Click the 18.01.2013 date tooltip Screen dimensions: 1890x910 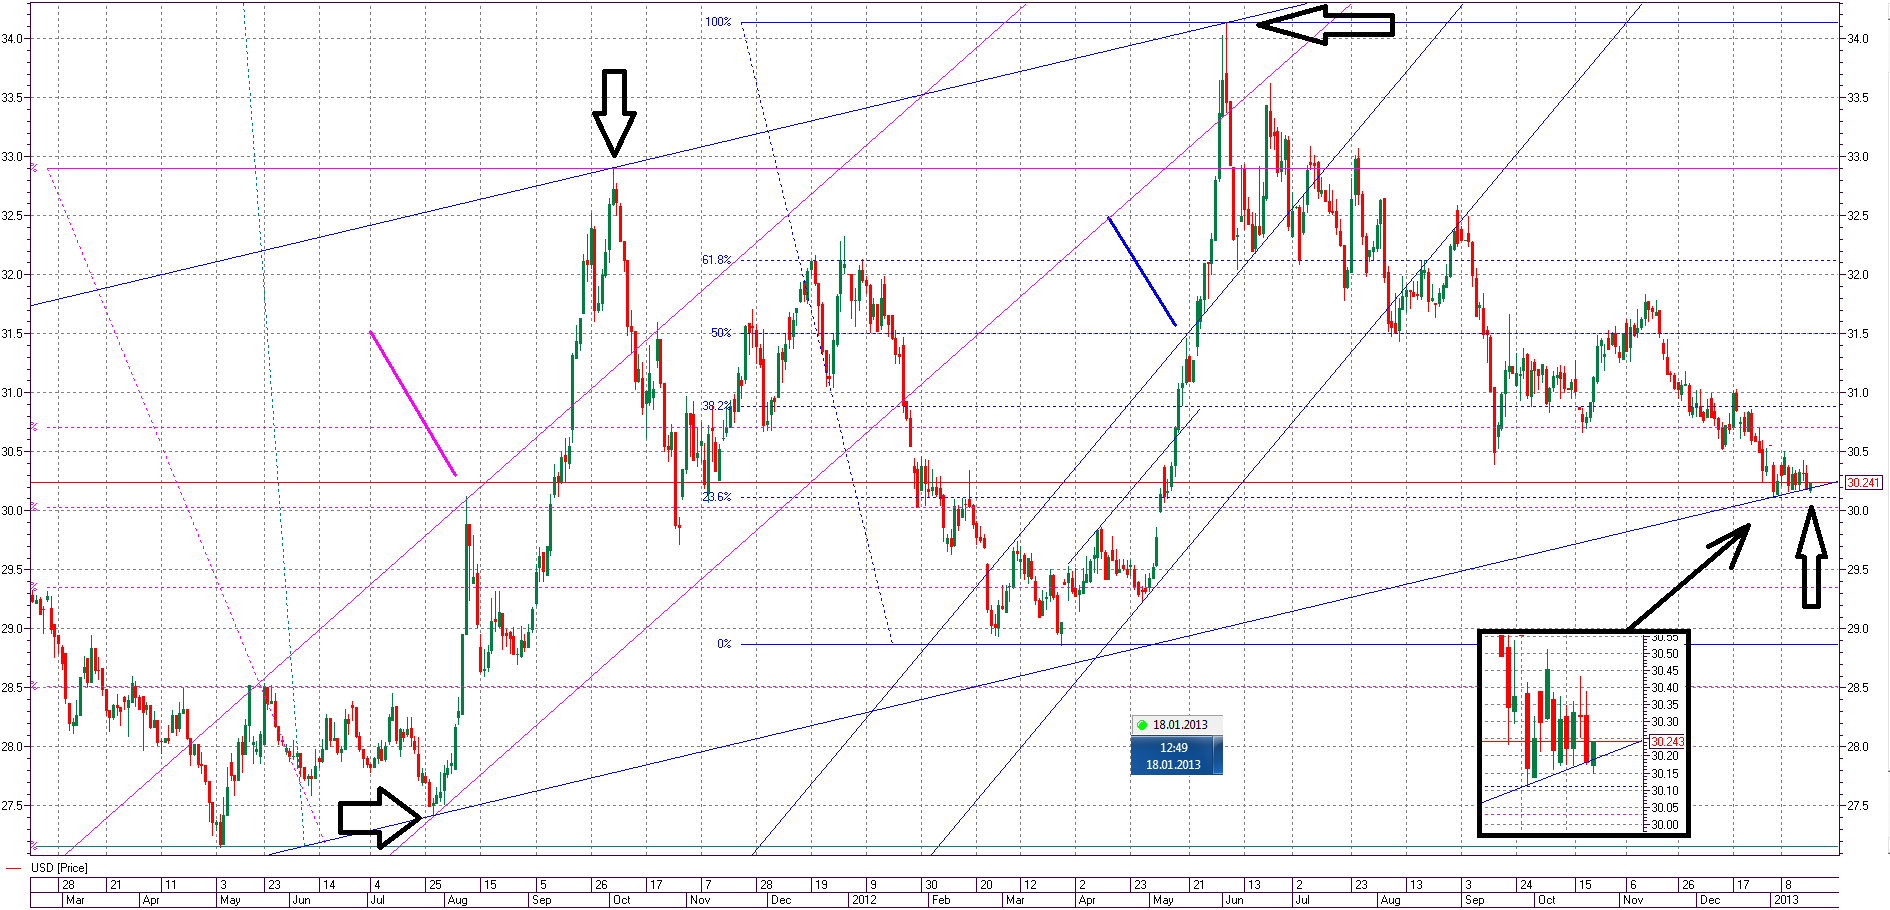click(1177, 725)
